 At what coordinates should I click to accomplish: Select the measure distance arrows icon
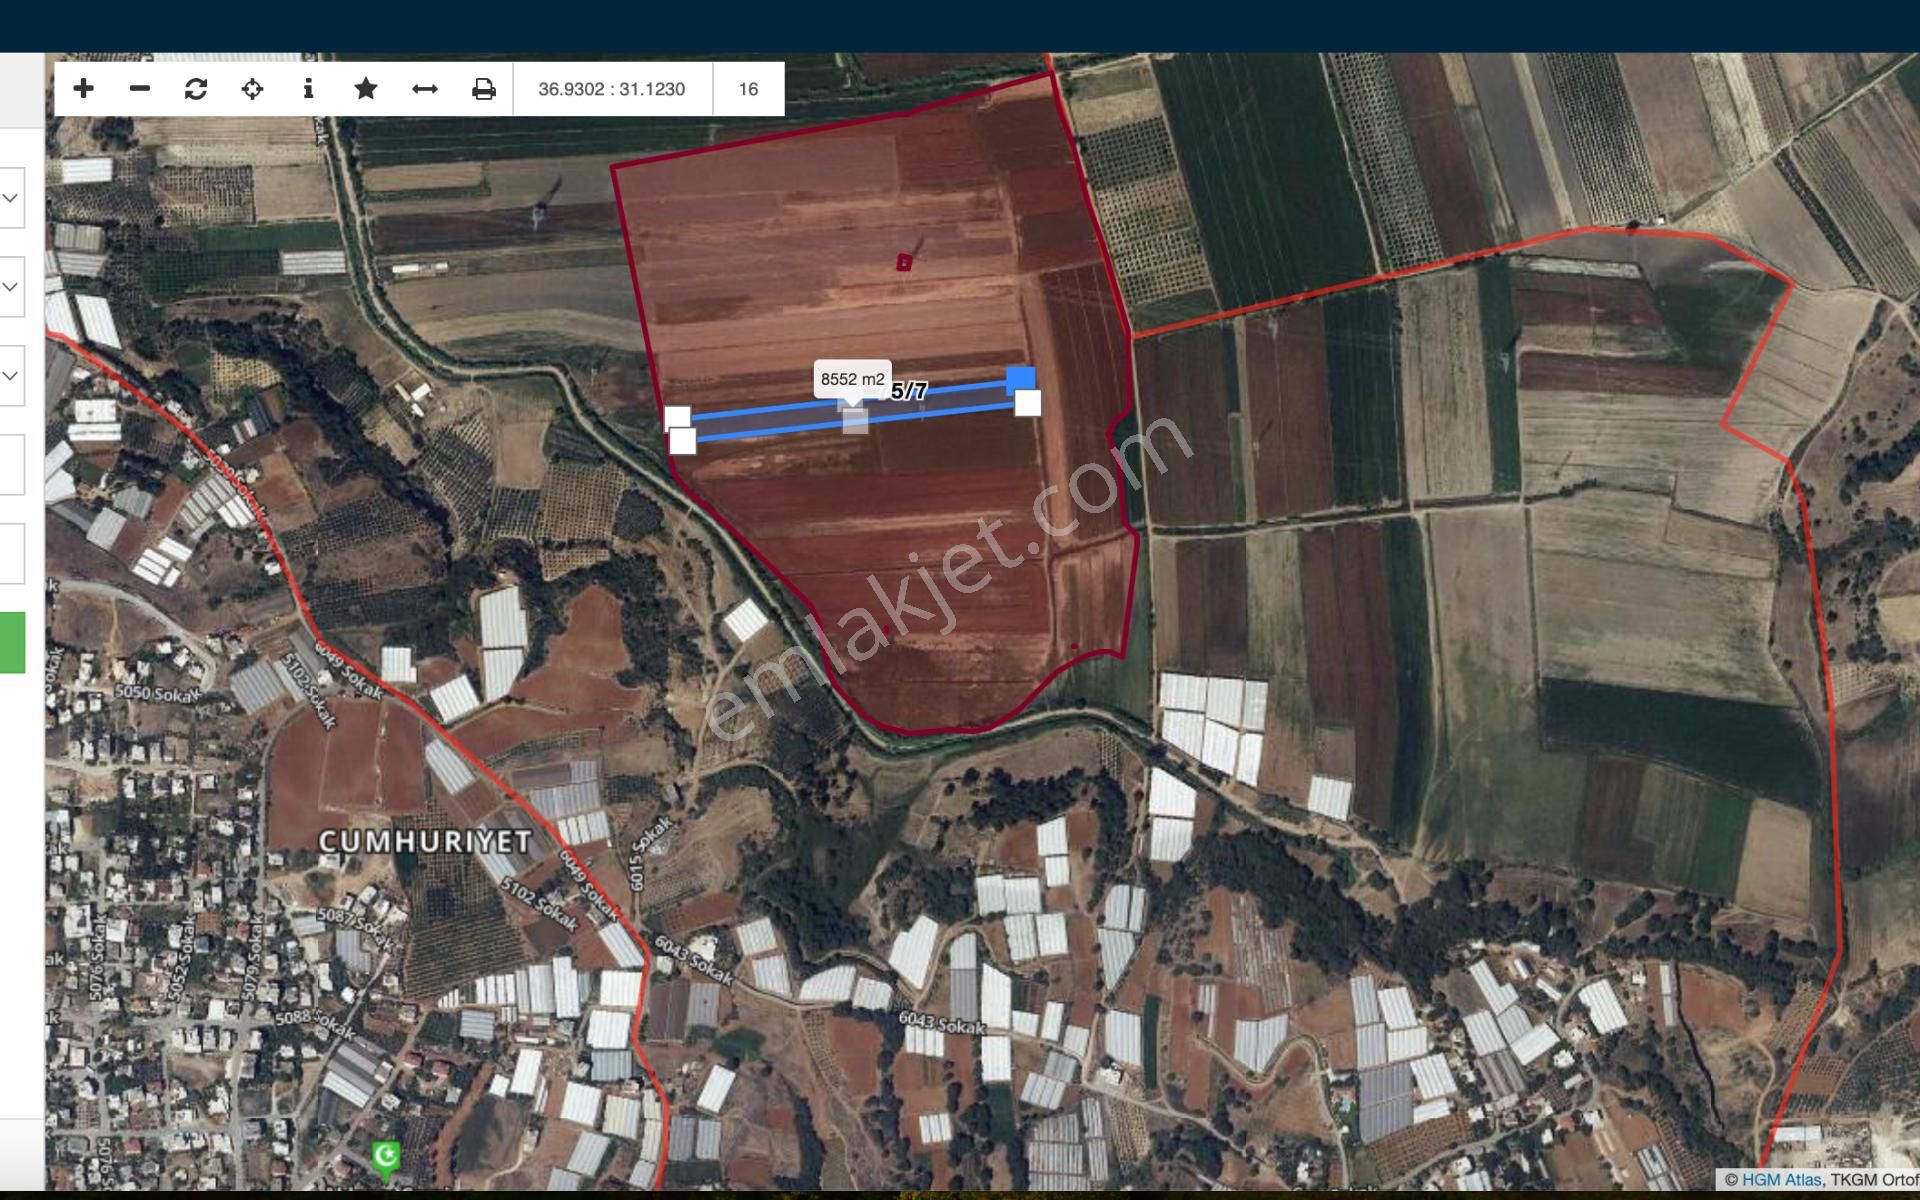[x=425, y=89]
